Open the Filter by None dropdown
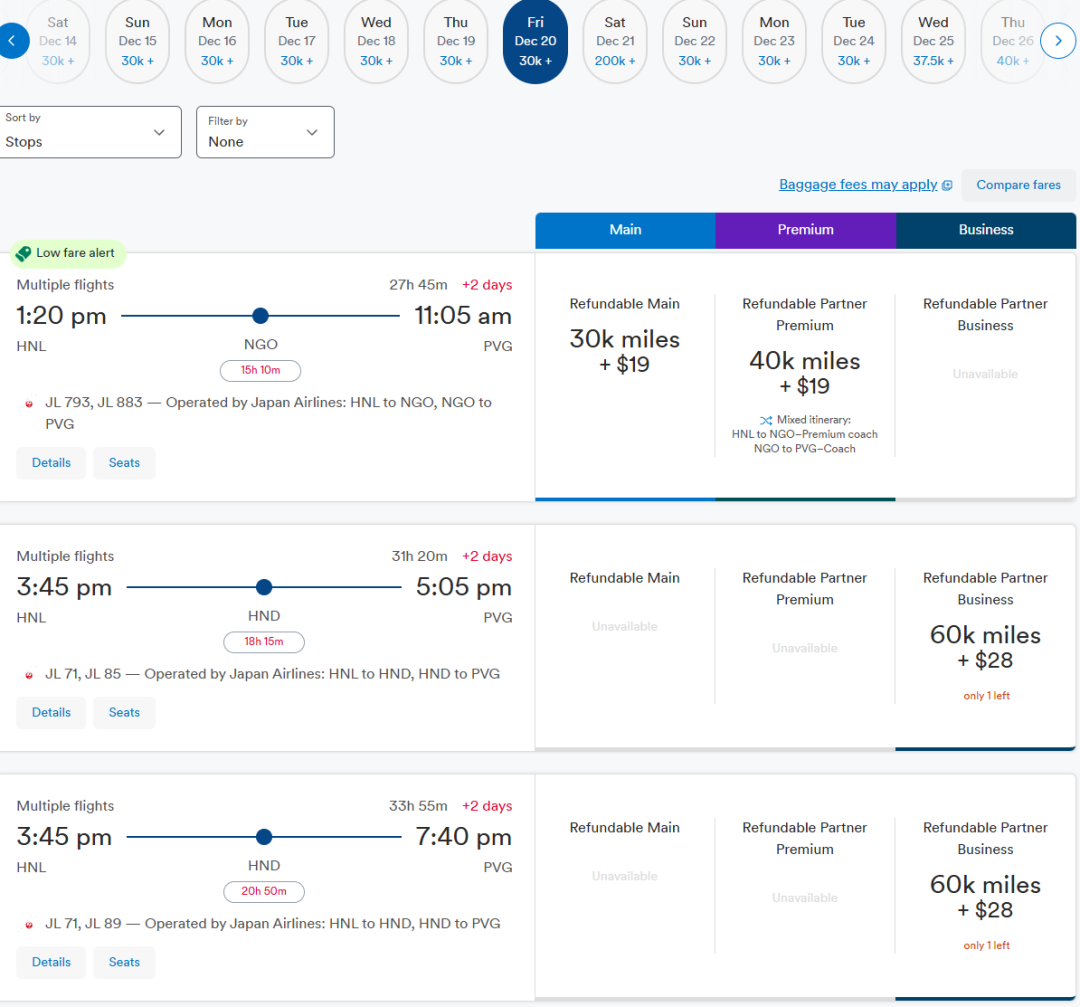 tap(265, 132)
